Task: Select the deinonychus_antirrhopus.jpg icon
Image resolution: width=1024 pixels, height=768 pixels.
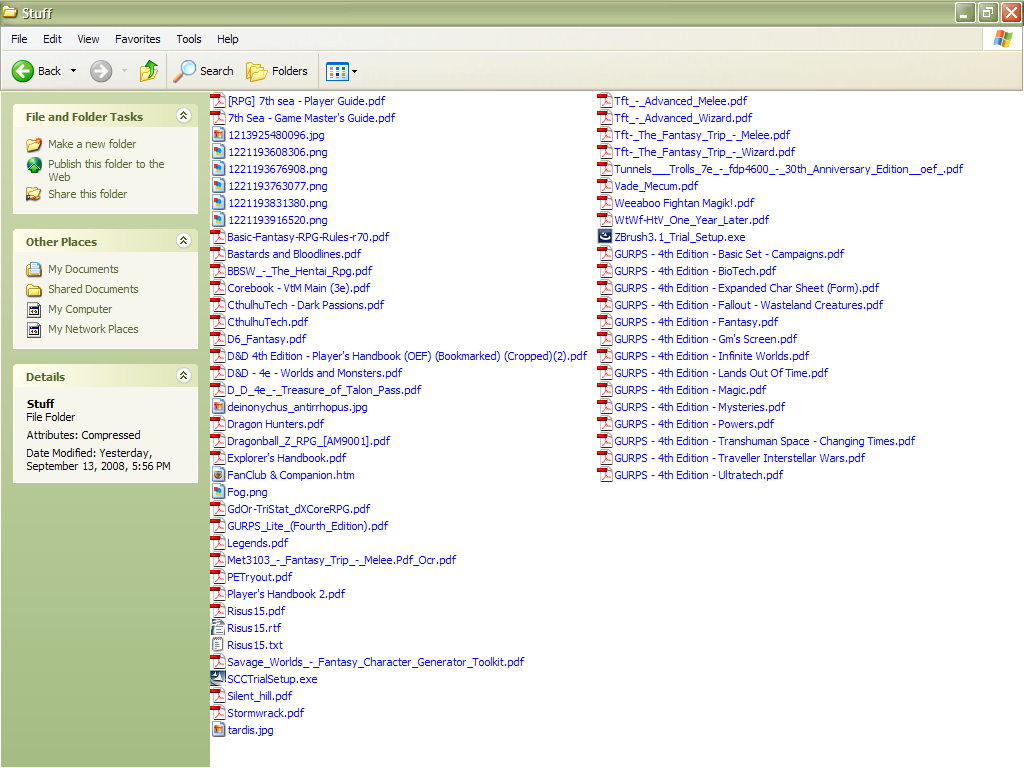Action: point(218,407)
